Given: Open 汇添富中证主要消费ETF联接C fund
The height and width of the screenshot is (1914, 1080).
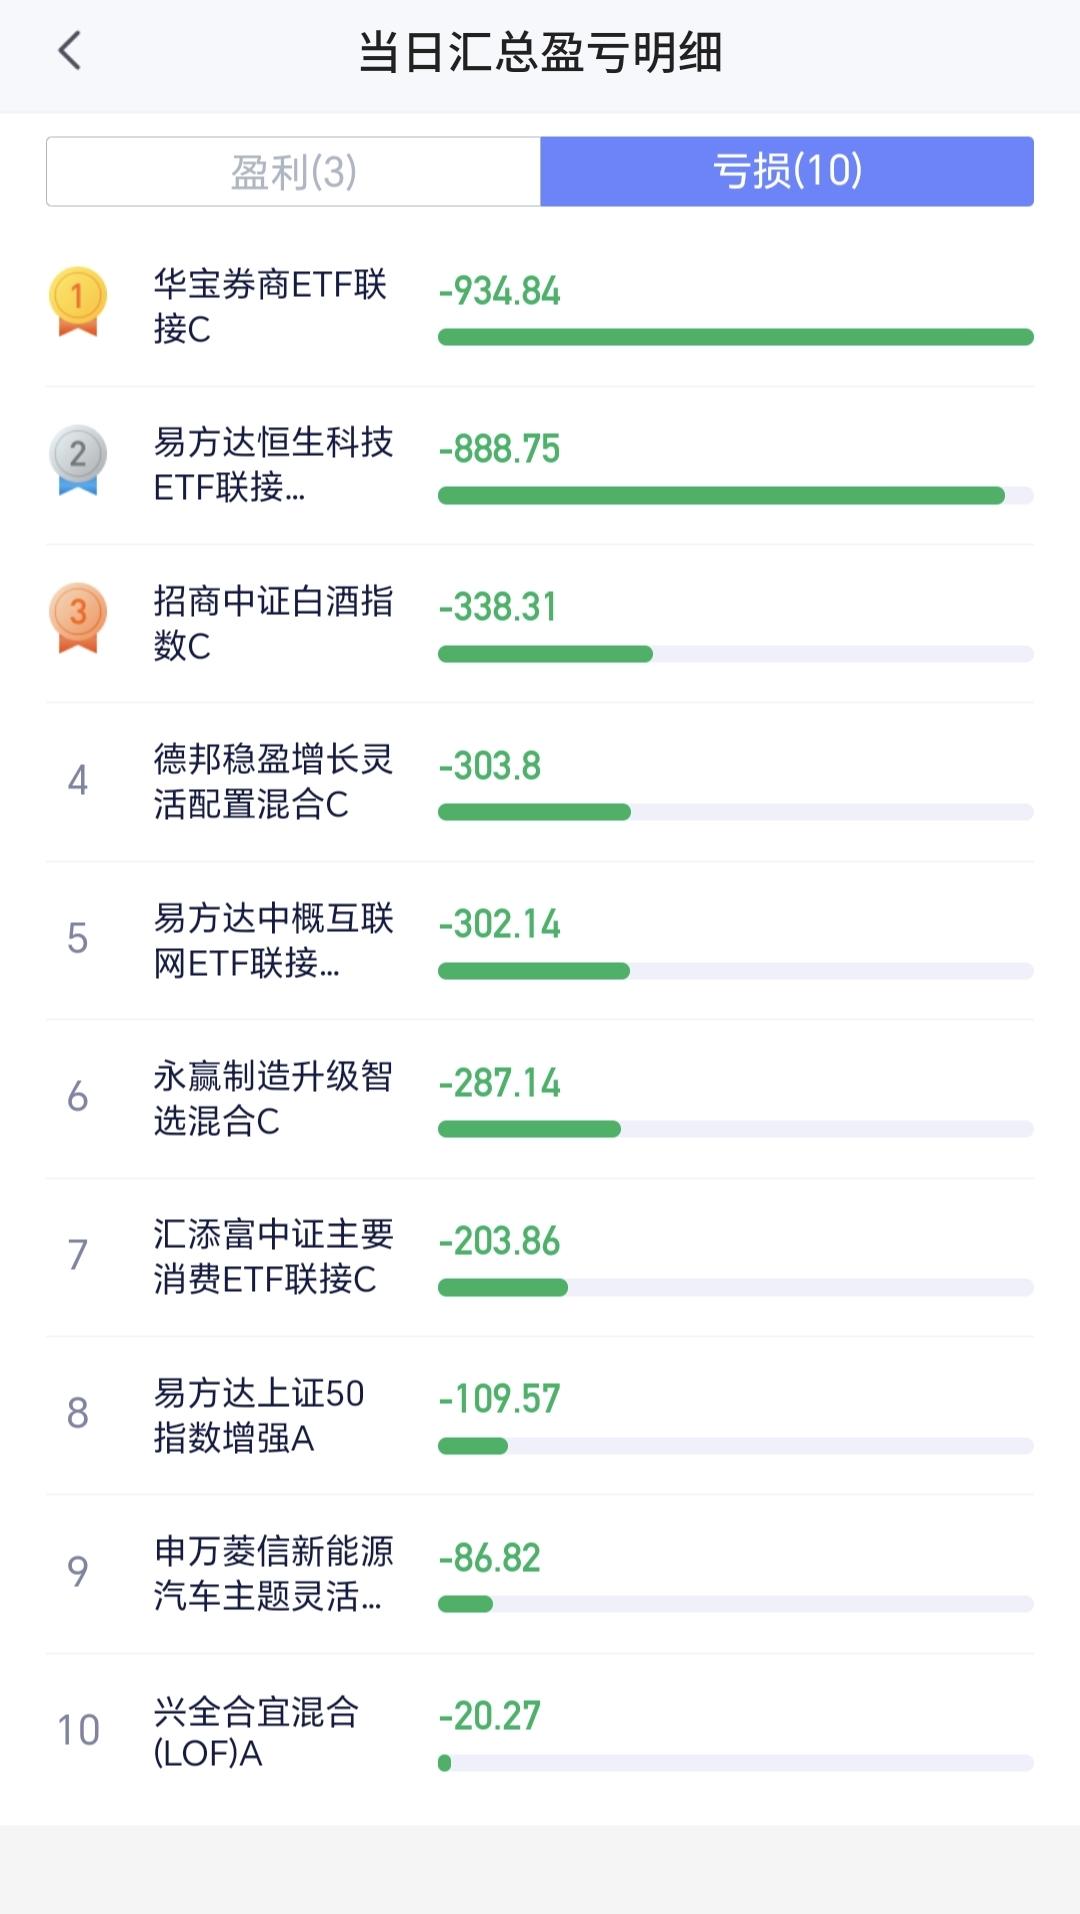Looking at the screenshot, I should 540,1257.
